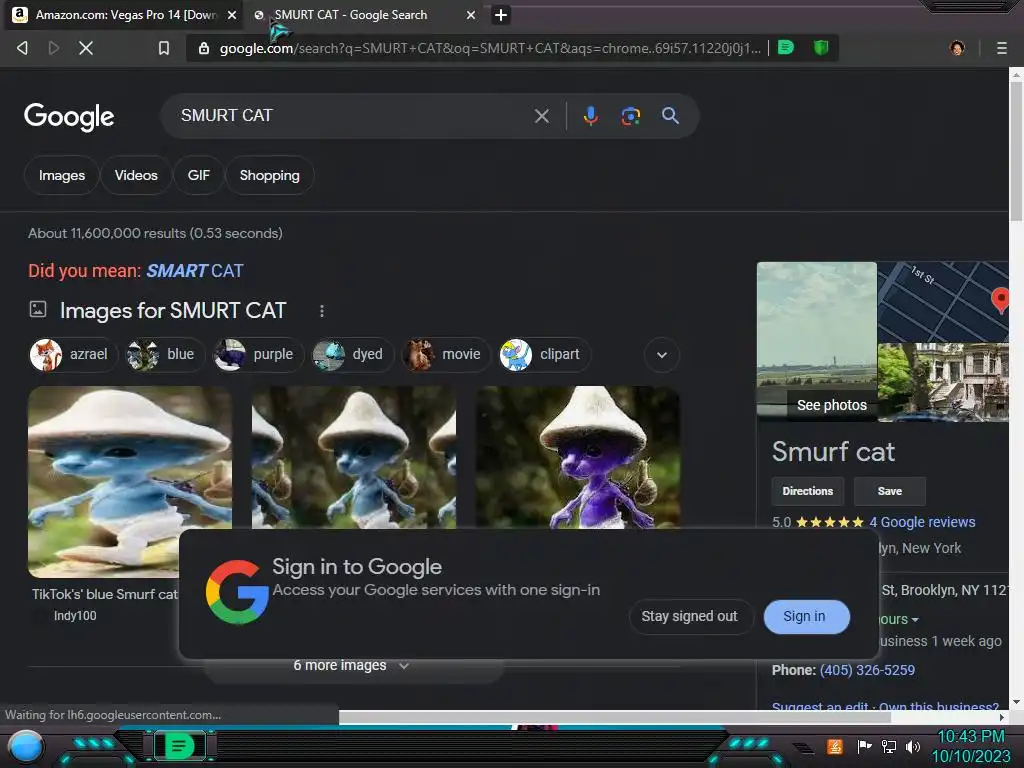1024x768 pixels.
Task: Bookmark this page with the bookmark icon
Action: (164, 48)
